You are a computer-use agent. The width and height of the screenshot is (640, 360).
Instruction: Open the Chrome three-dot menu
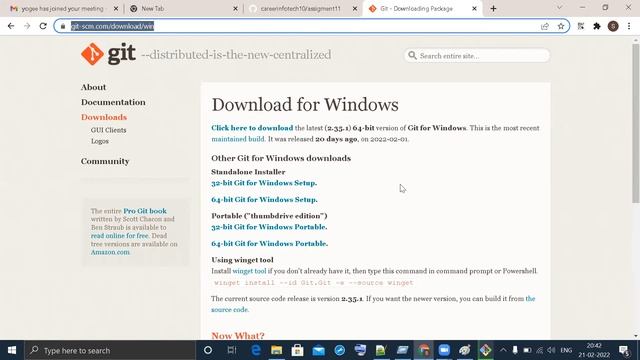(x=629, y=26)
